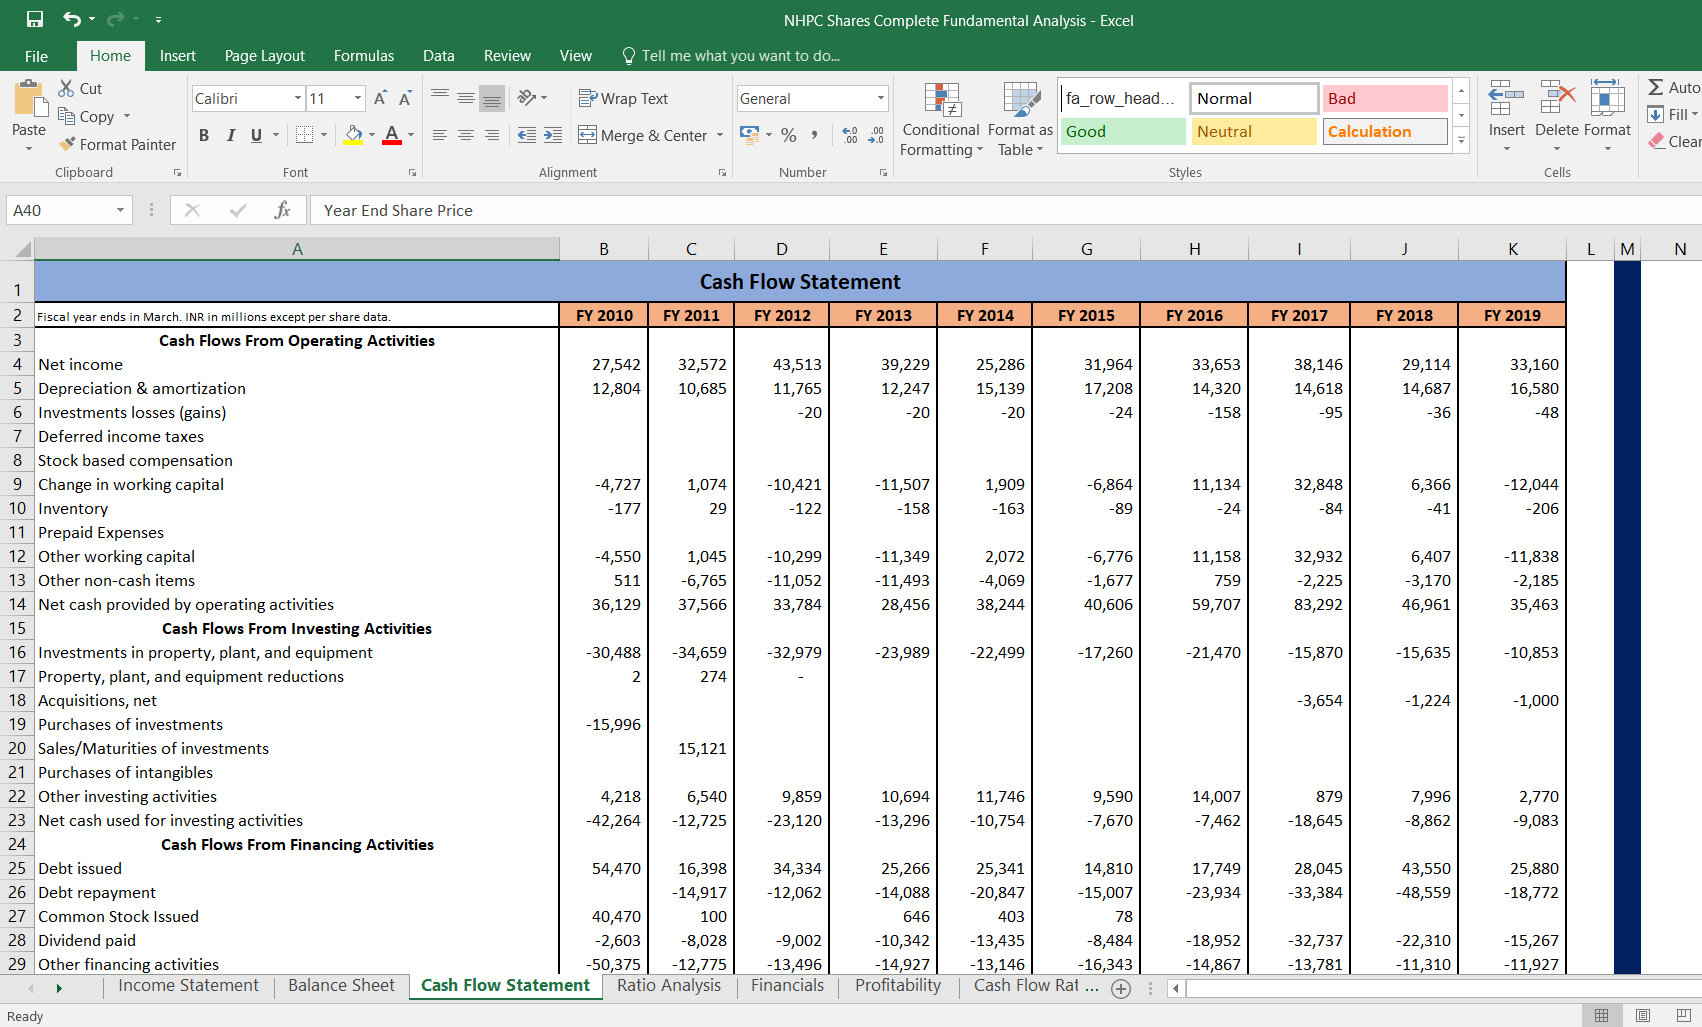Open the font size dropdown
This screenshot has height=1027, width=1702.
[x=358, y=98]
